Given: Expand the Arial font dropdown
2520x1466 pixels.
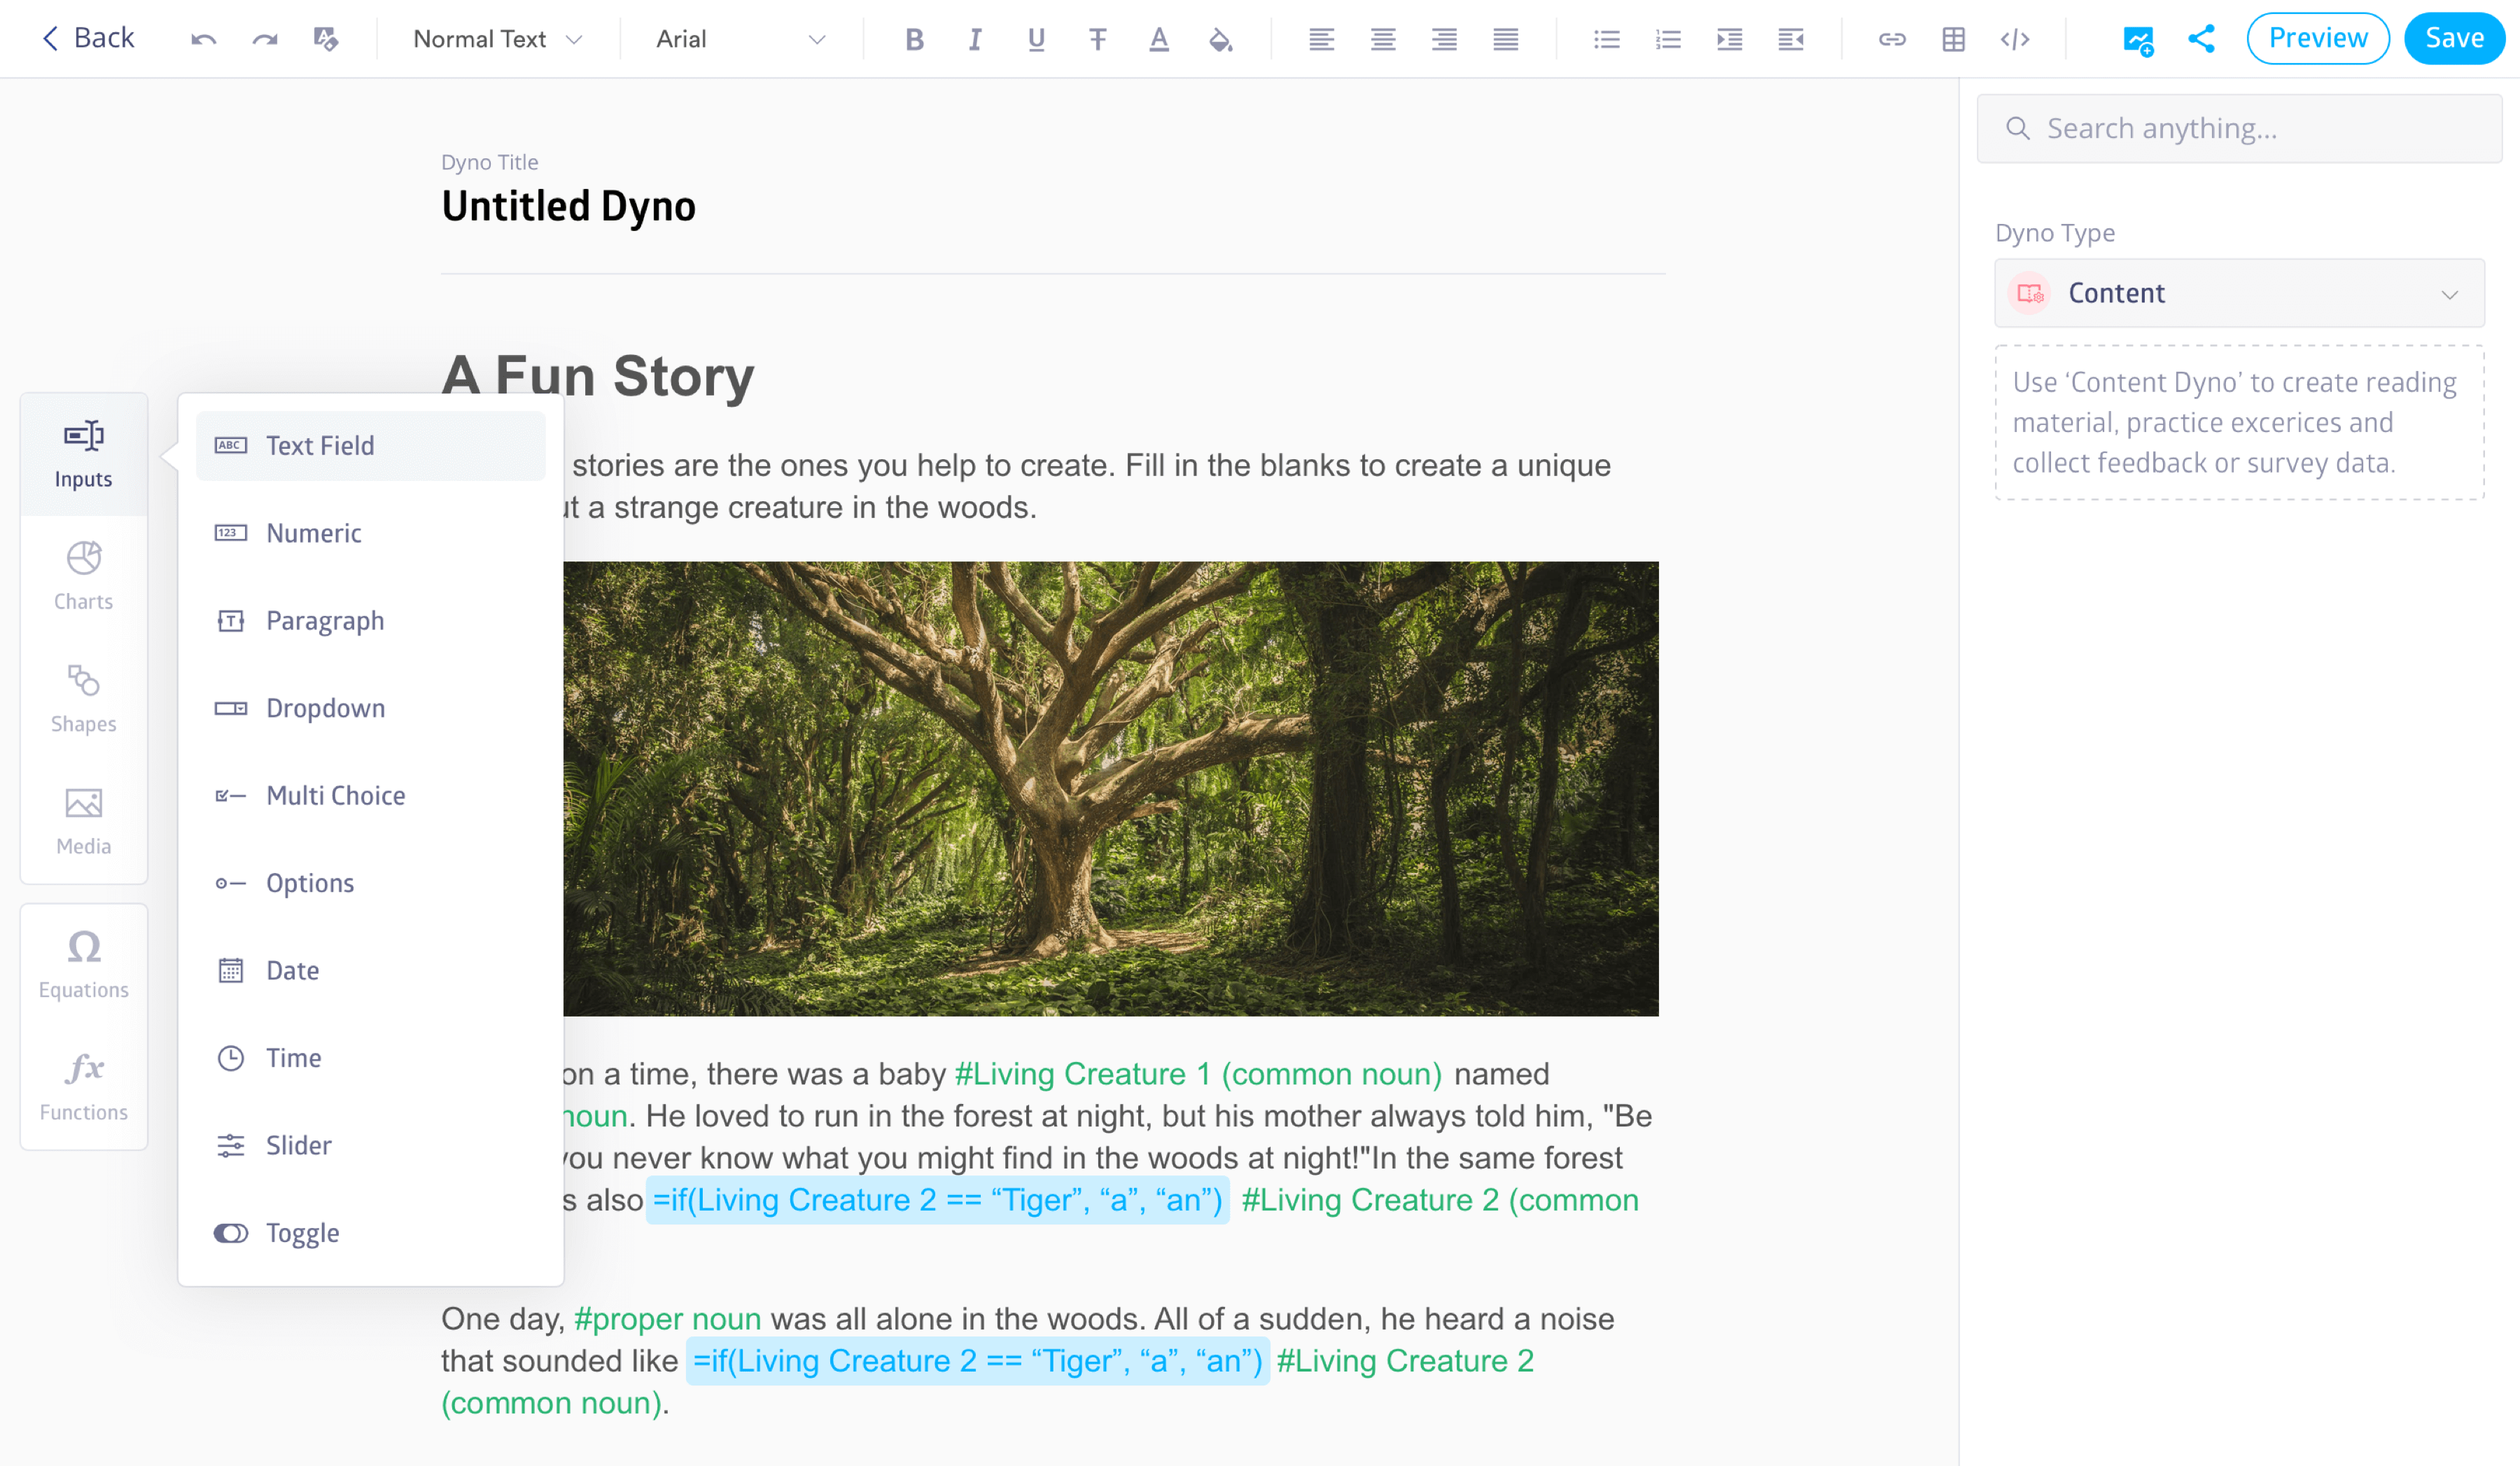Looking at the screenshot, I should click(x=737, y=39).
